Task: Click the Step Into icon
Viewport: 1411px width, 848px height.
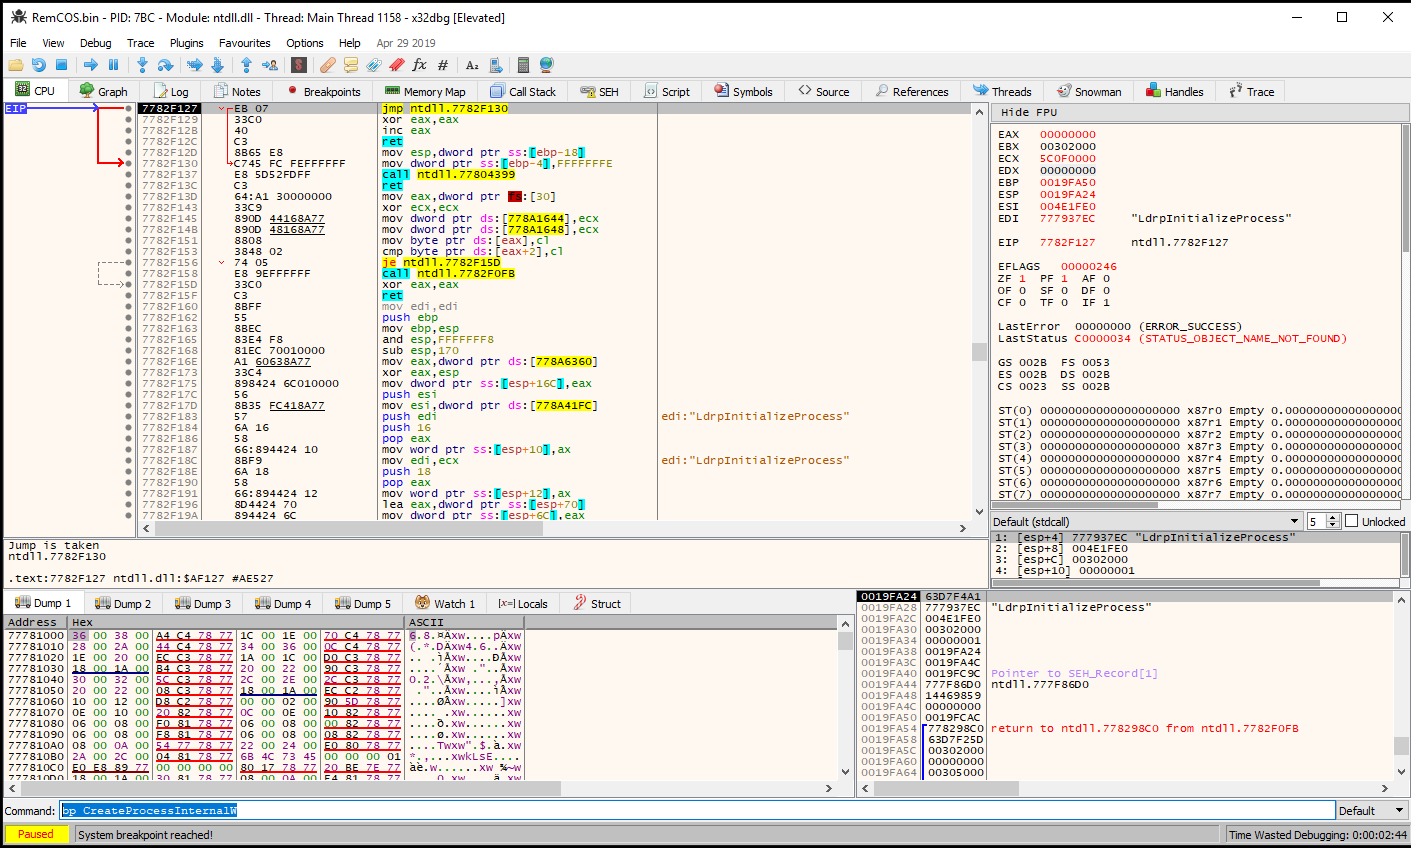Action: [x=142, y=65]
